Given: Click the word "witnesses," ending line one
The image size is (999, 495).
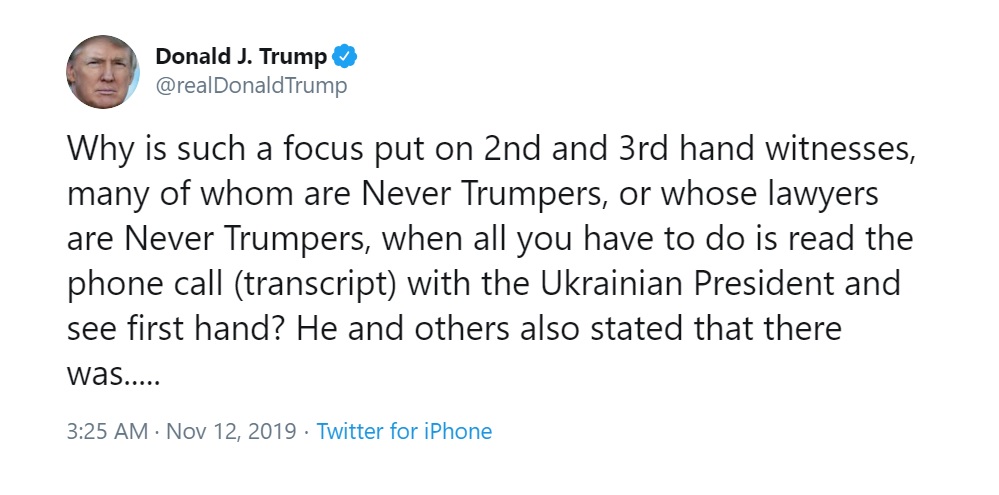Looking at the screenshot, I should point(840,150).
